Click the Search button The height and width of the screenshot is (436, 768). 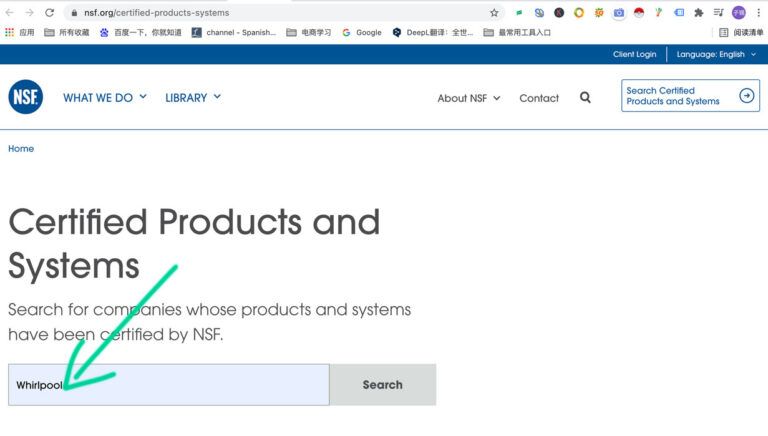(x=383, y=385)
